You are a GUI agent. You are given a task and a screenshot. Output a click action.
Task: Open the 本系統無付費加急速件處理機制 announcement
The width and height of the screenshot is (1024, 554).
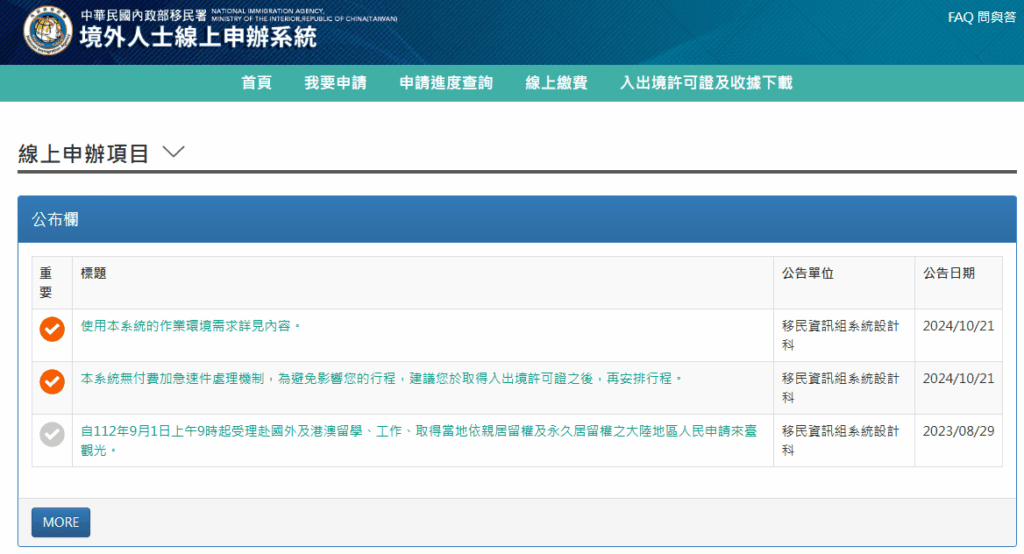coord(383,379)
